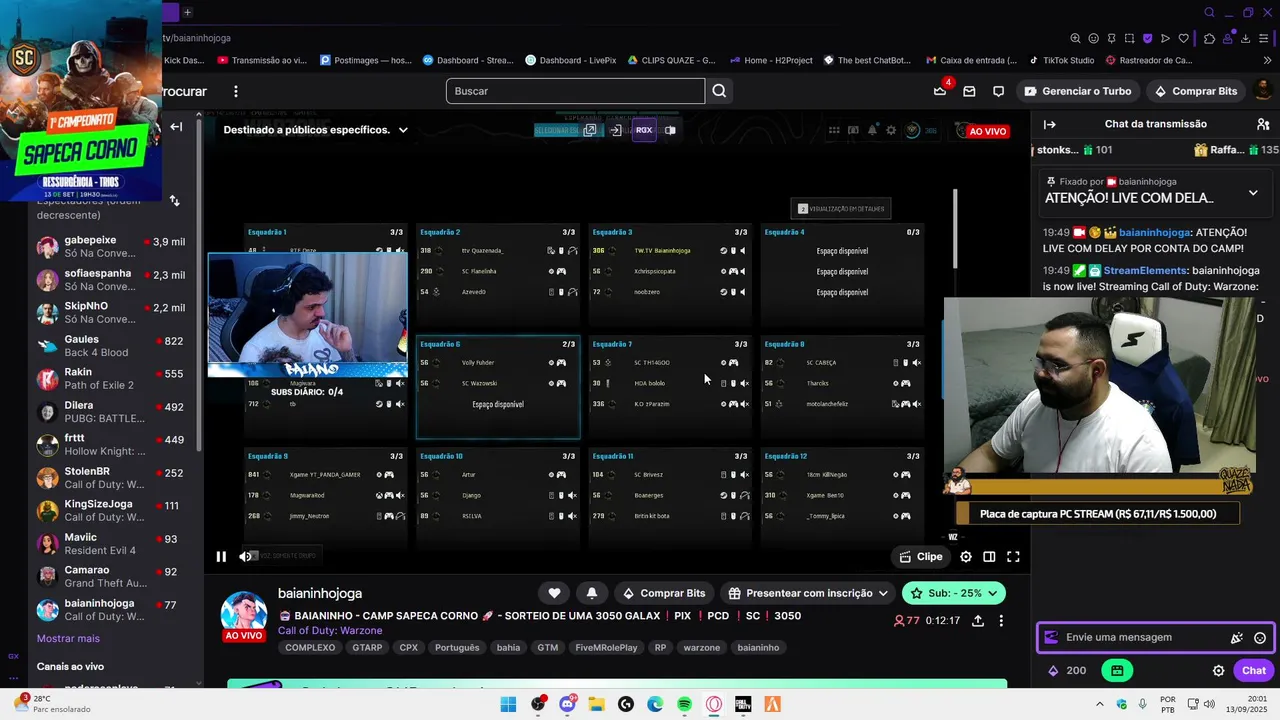Click Mostrar mais in sidebar
Viewport: 1280px width, 720px height.
pos(68,638)
